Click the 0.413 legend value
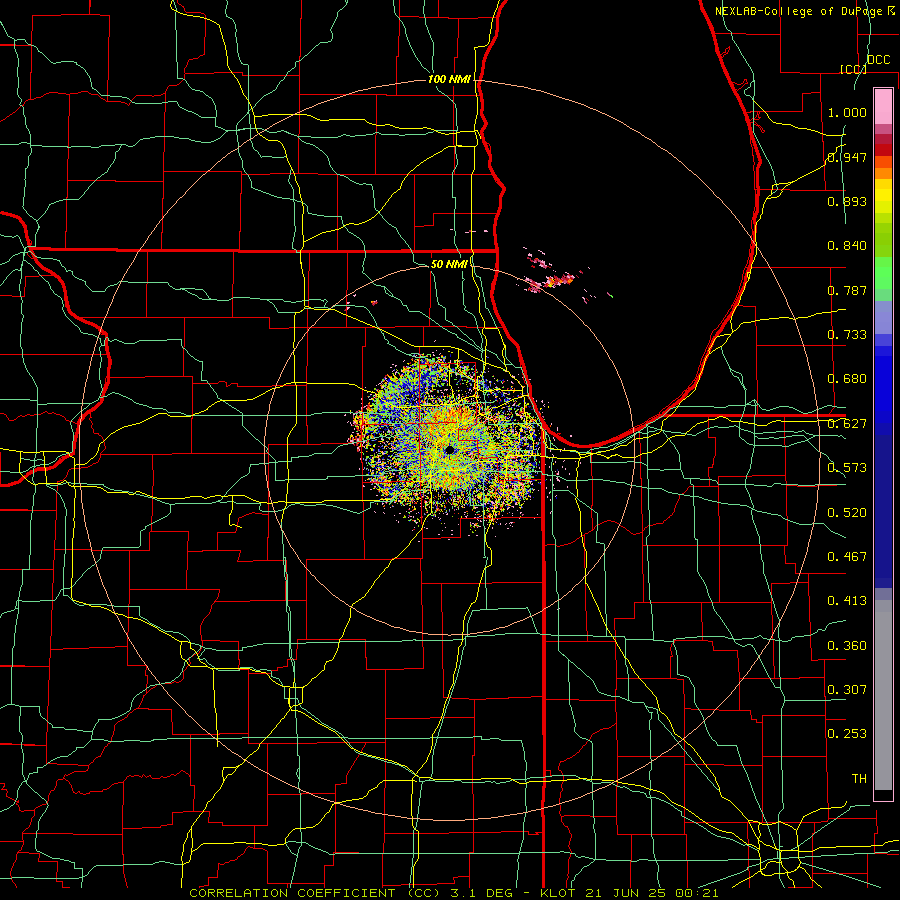Image resolution: width=900 pixels, height=900 pixels. pos(847,601)
